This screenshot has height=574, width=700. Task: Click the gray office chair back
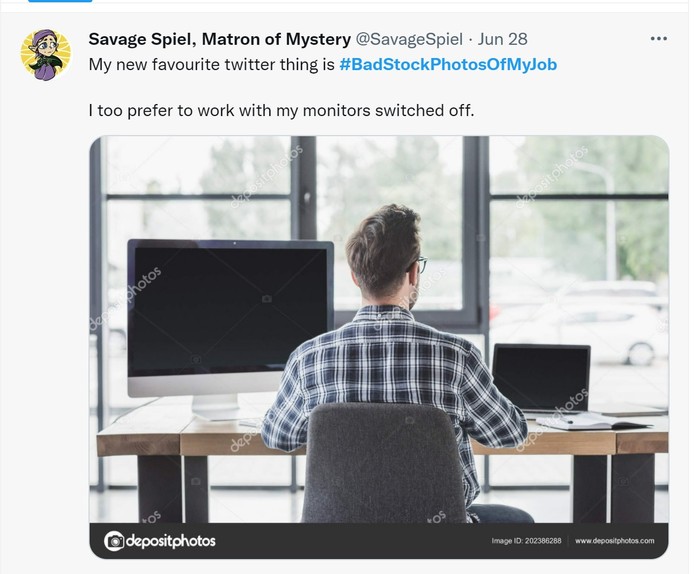(x=383, y=462)
